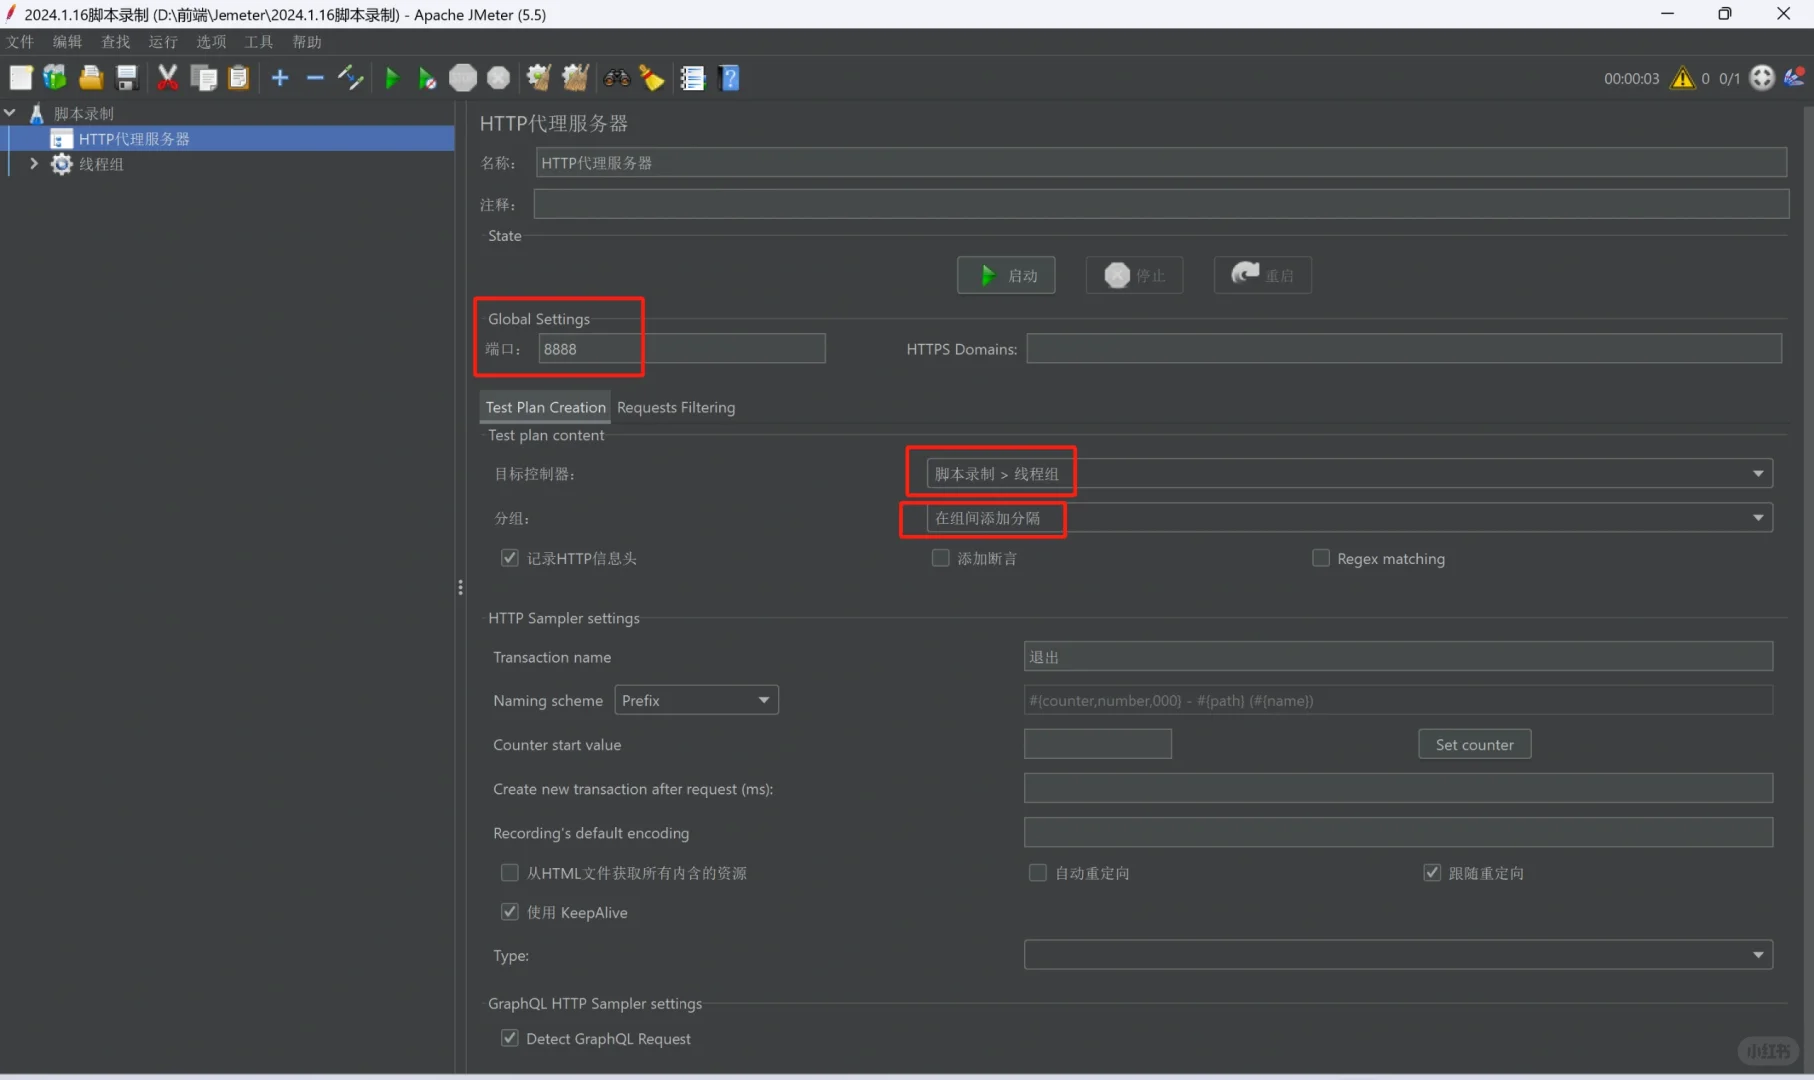Screen dimensions: 1814x1080
Task: Click the Help question-mark toolbar icon
Action: pos(730,78)
